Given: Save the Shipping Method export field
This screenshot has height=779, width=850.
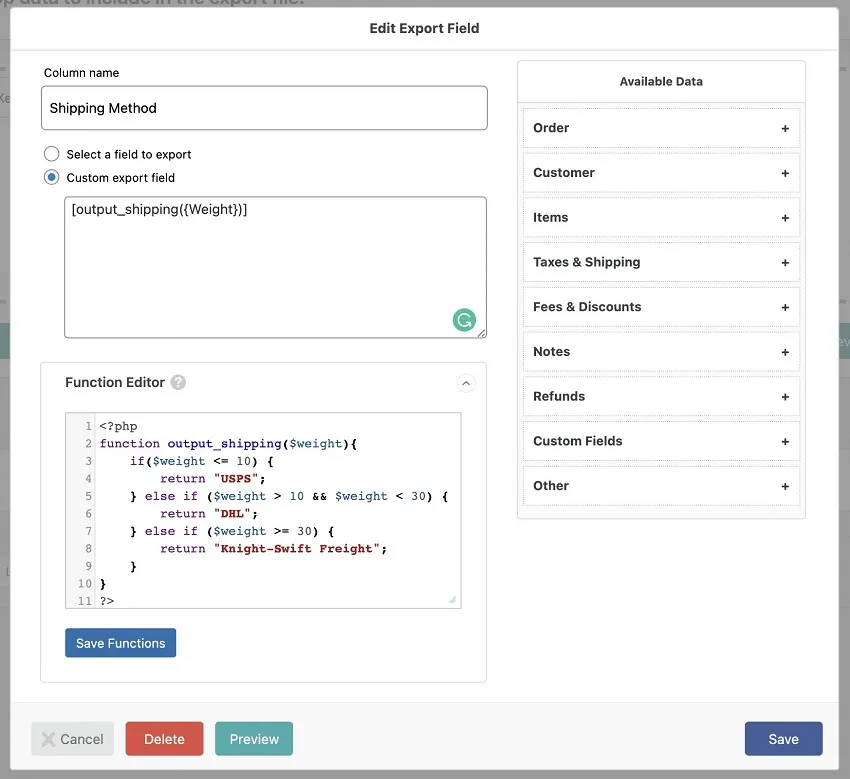Looking at the screenshot, I should [x=783, y=738].
